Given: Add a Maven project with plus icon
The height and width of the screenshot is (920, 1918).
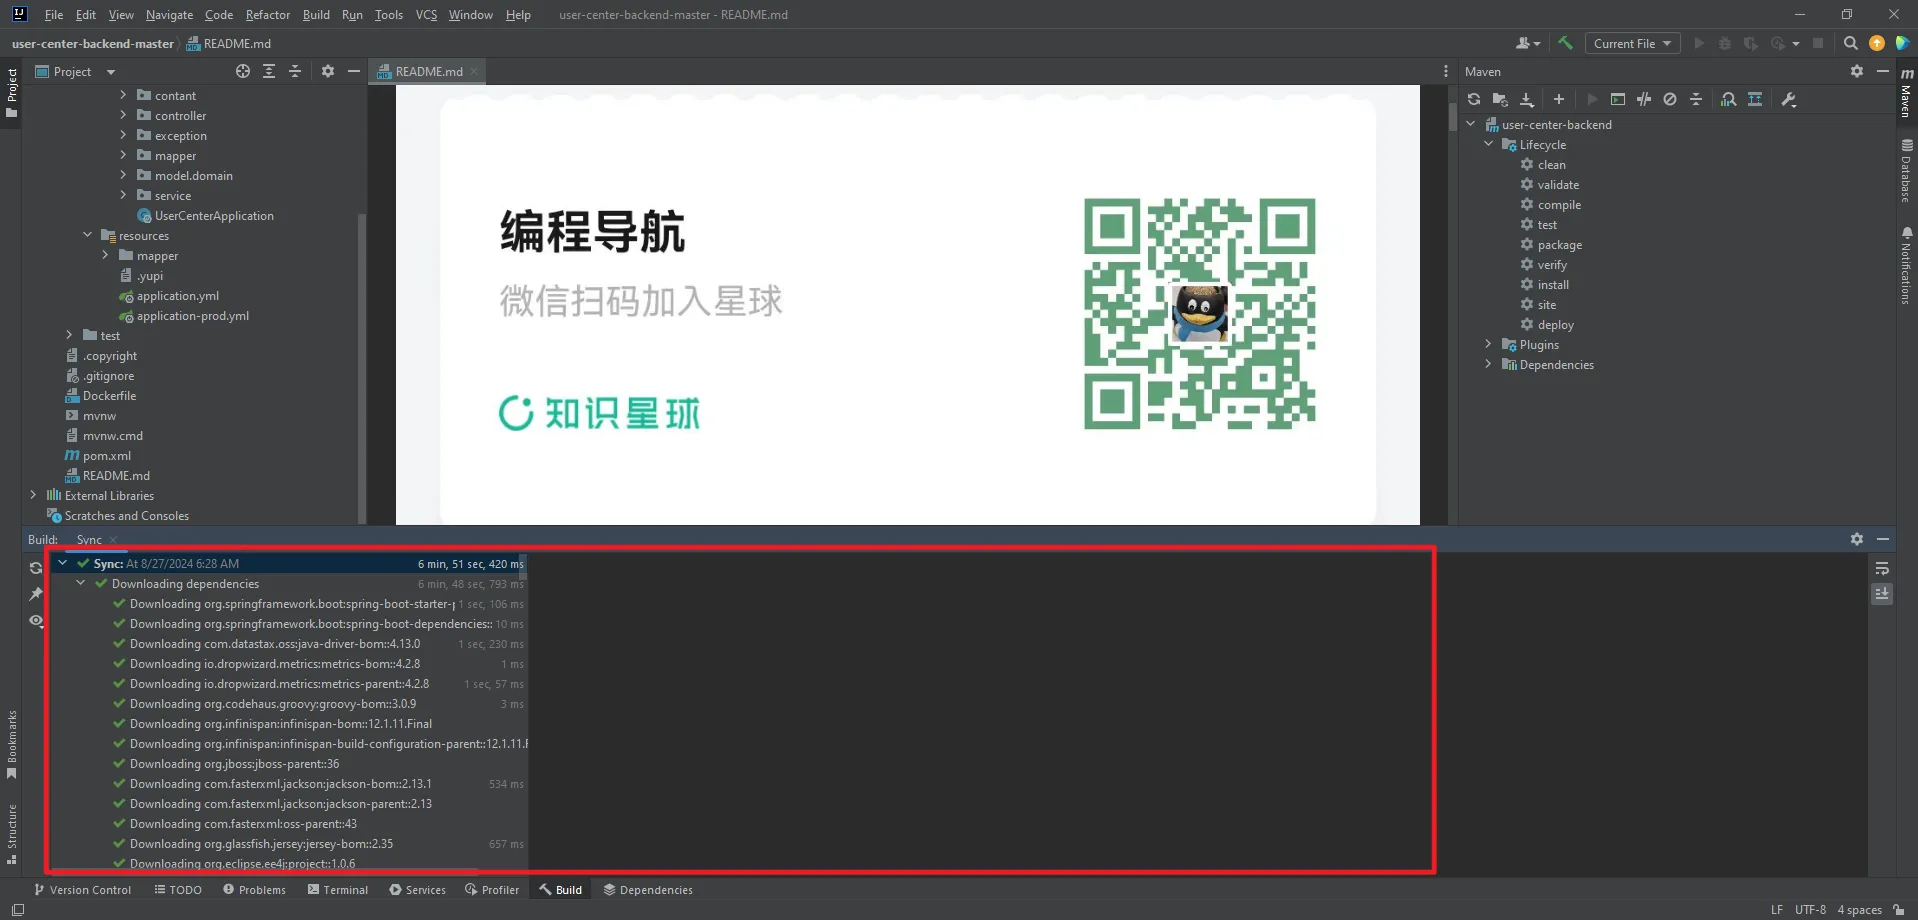Looking at the screenshot, I should point(1559,99).
